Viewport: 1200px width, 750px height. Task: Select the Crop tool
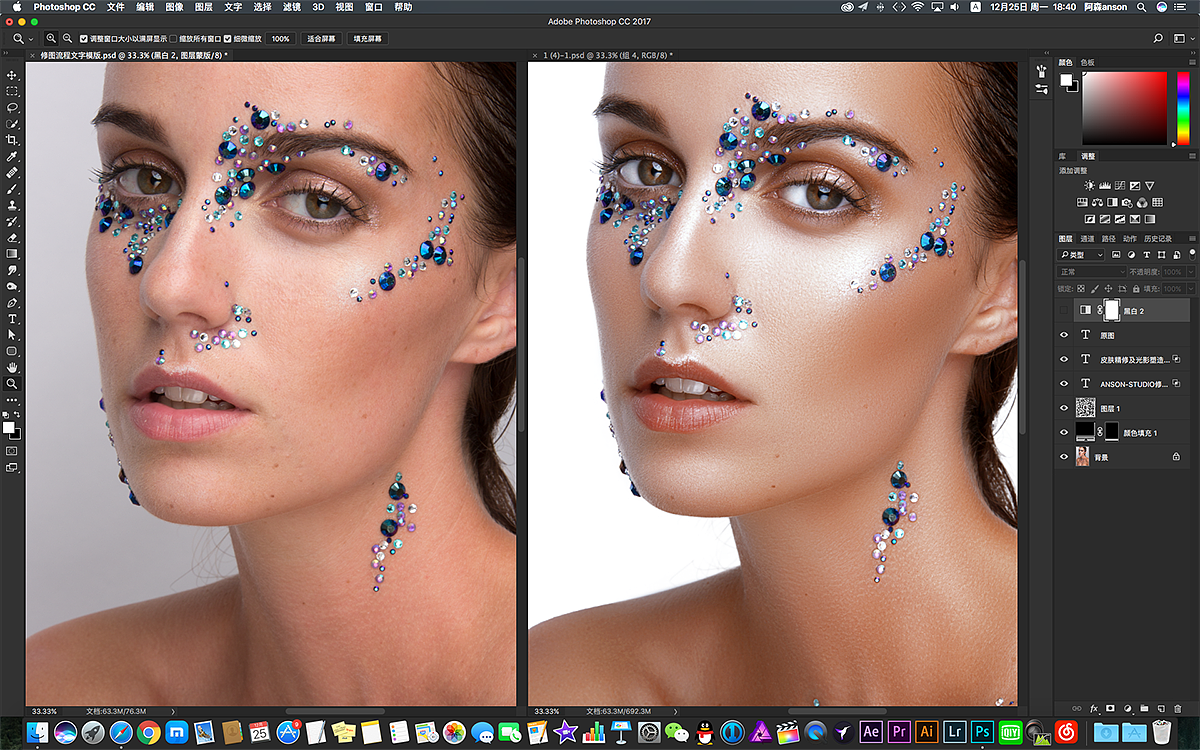12,140
